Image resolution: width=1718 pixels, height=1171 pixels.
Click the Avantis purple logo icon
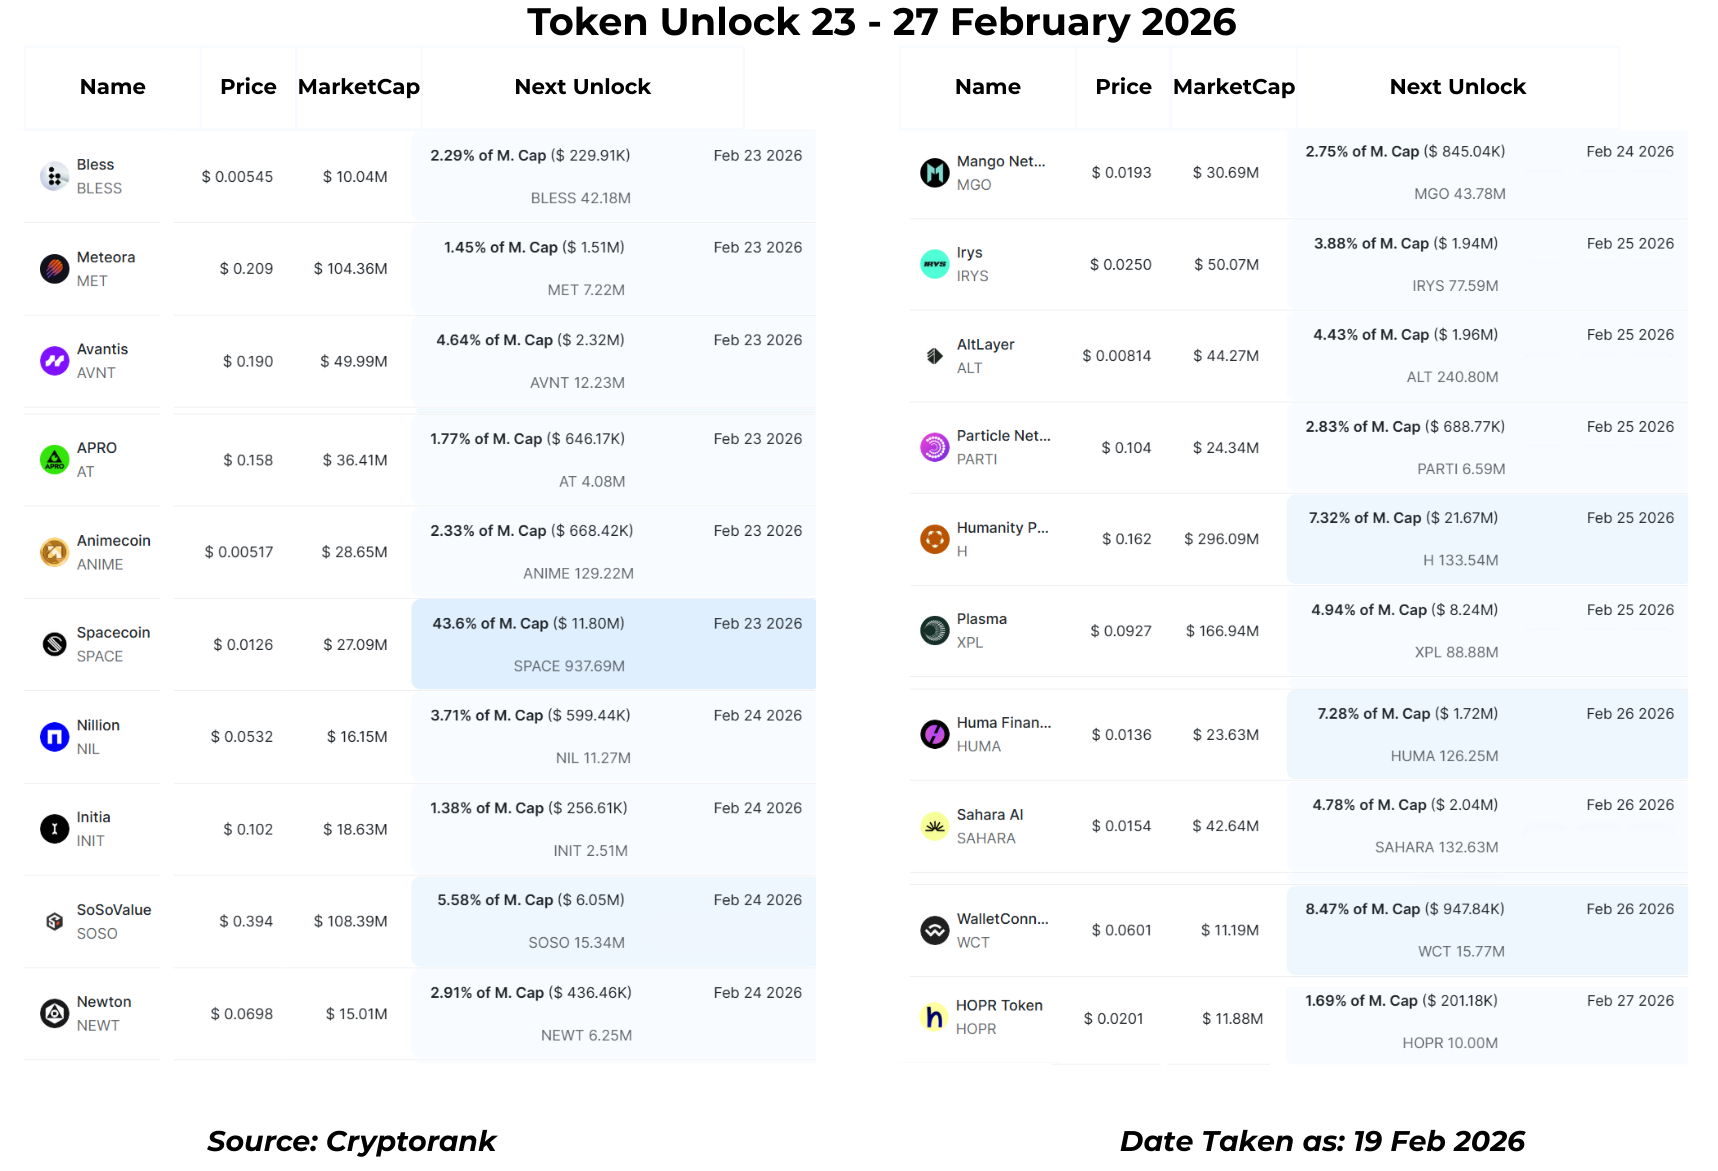click(54, 361)
